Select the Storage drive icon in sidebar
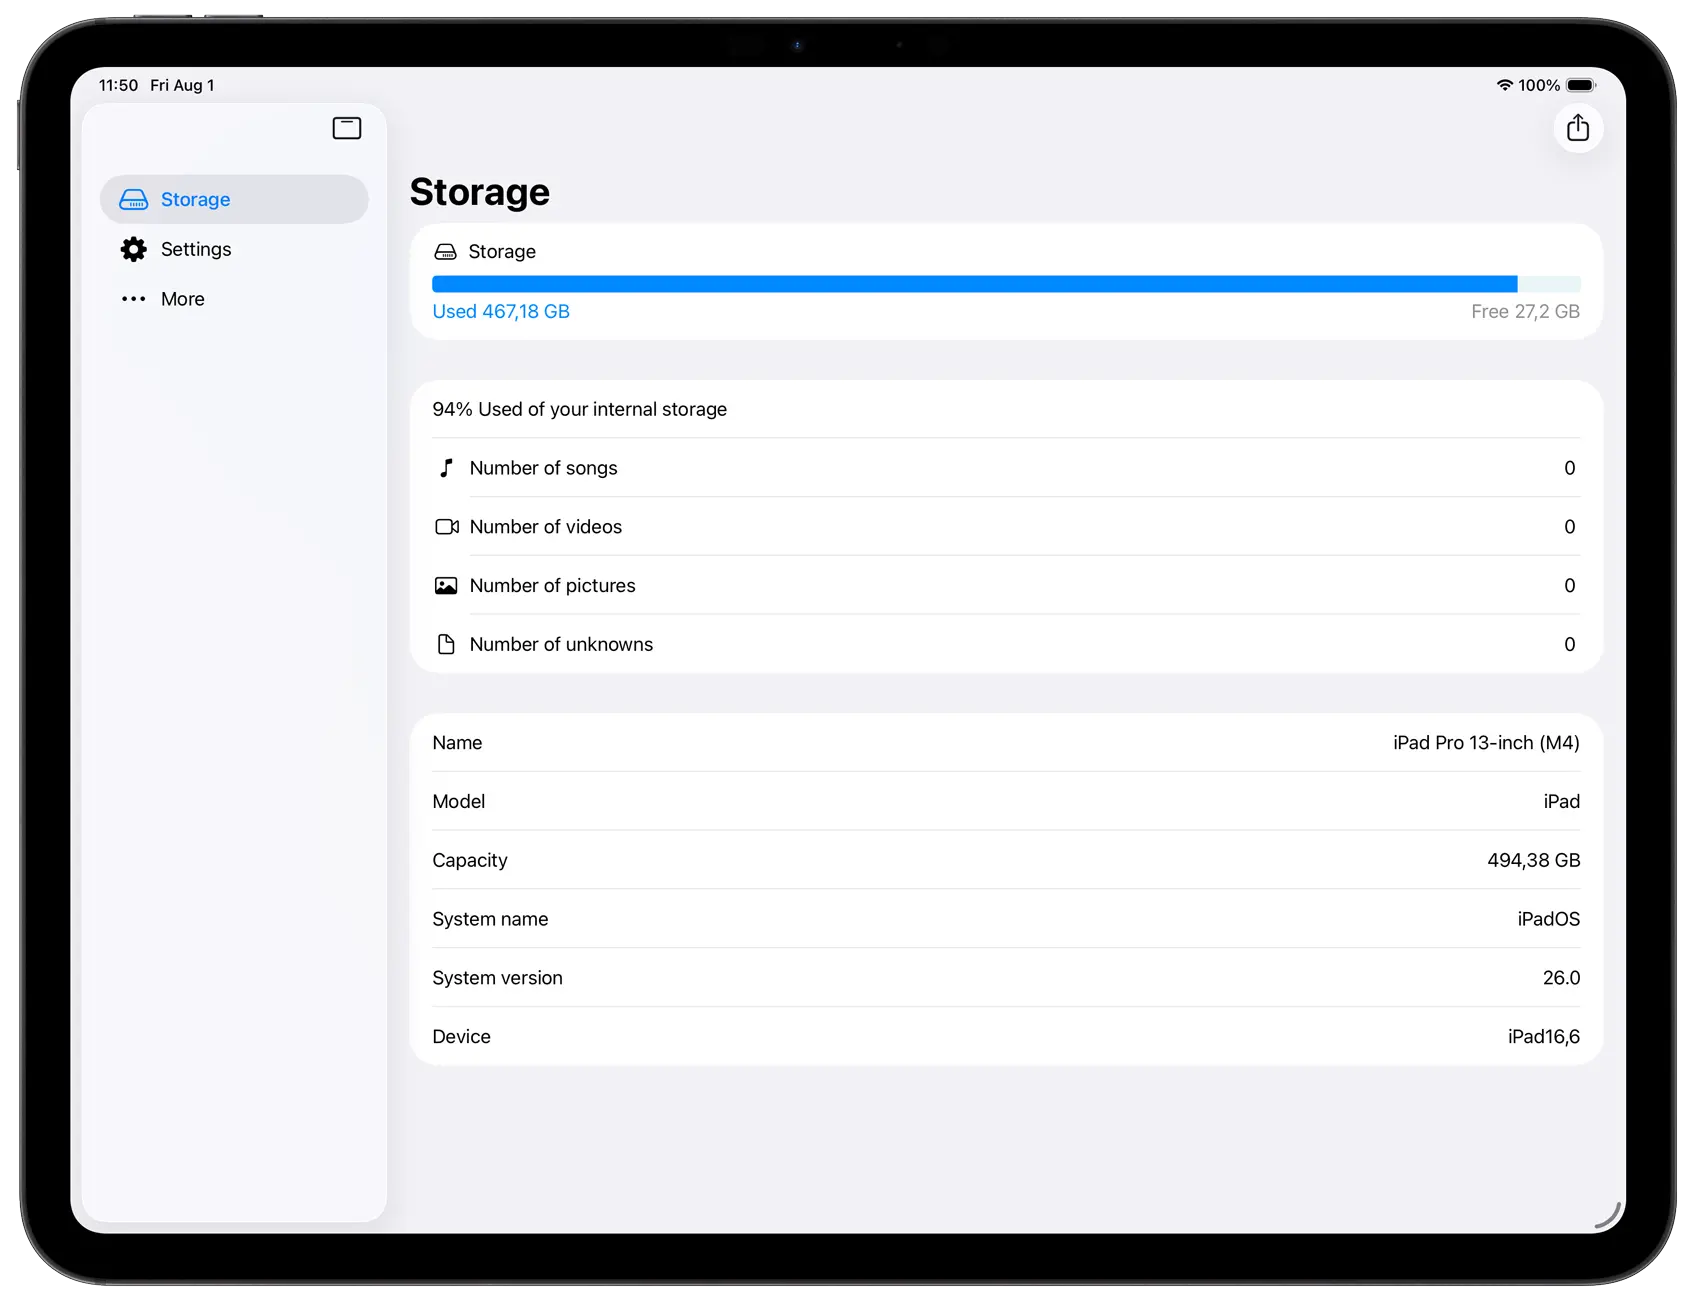This screenshot has width=1696, height=1300. pos(134,200)
